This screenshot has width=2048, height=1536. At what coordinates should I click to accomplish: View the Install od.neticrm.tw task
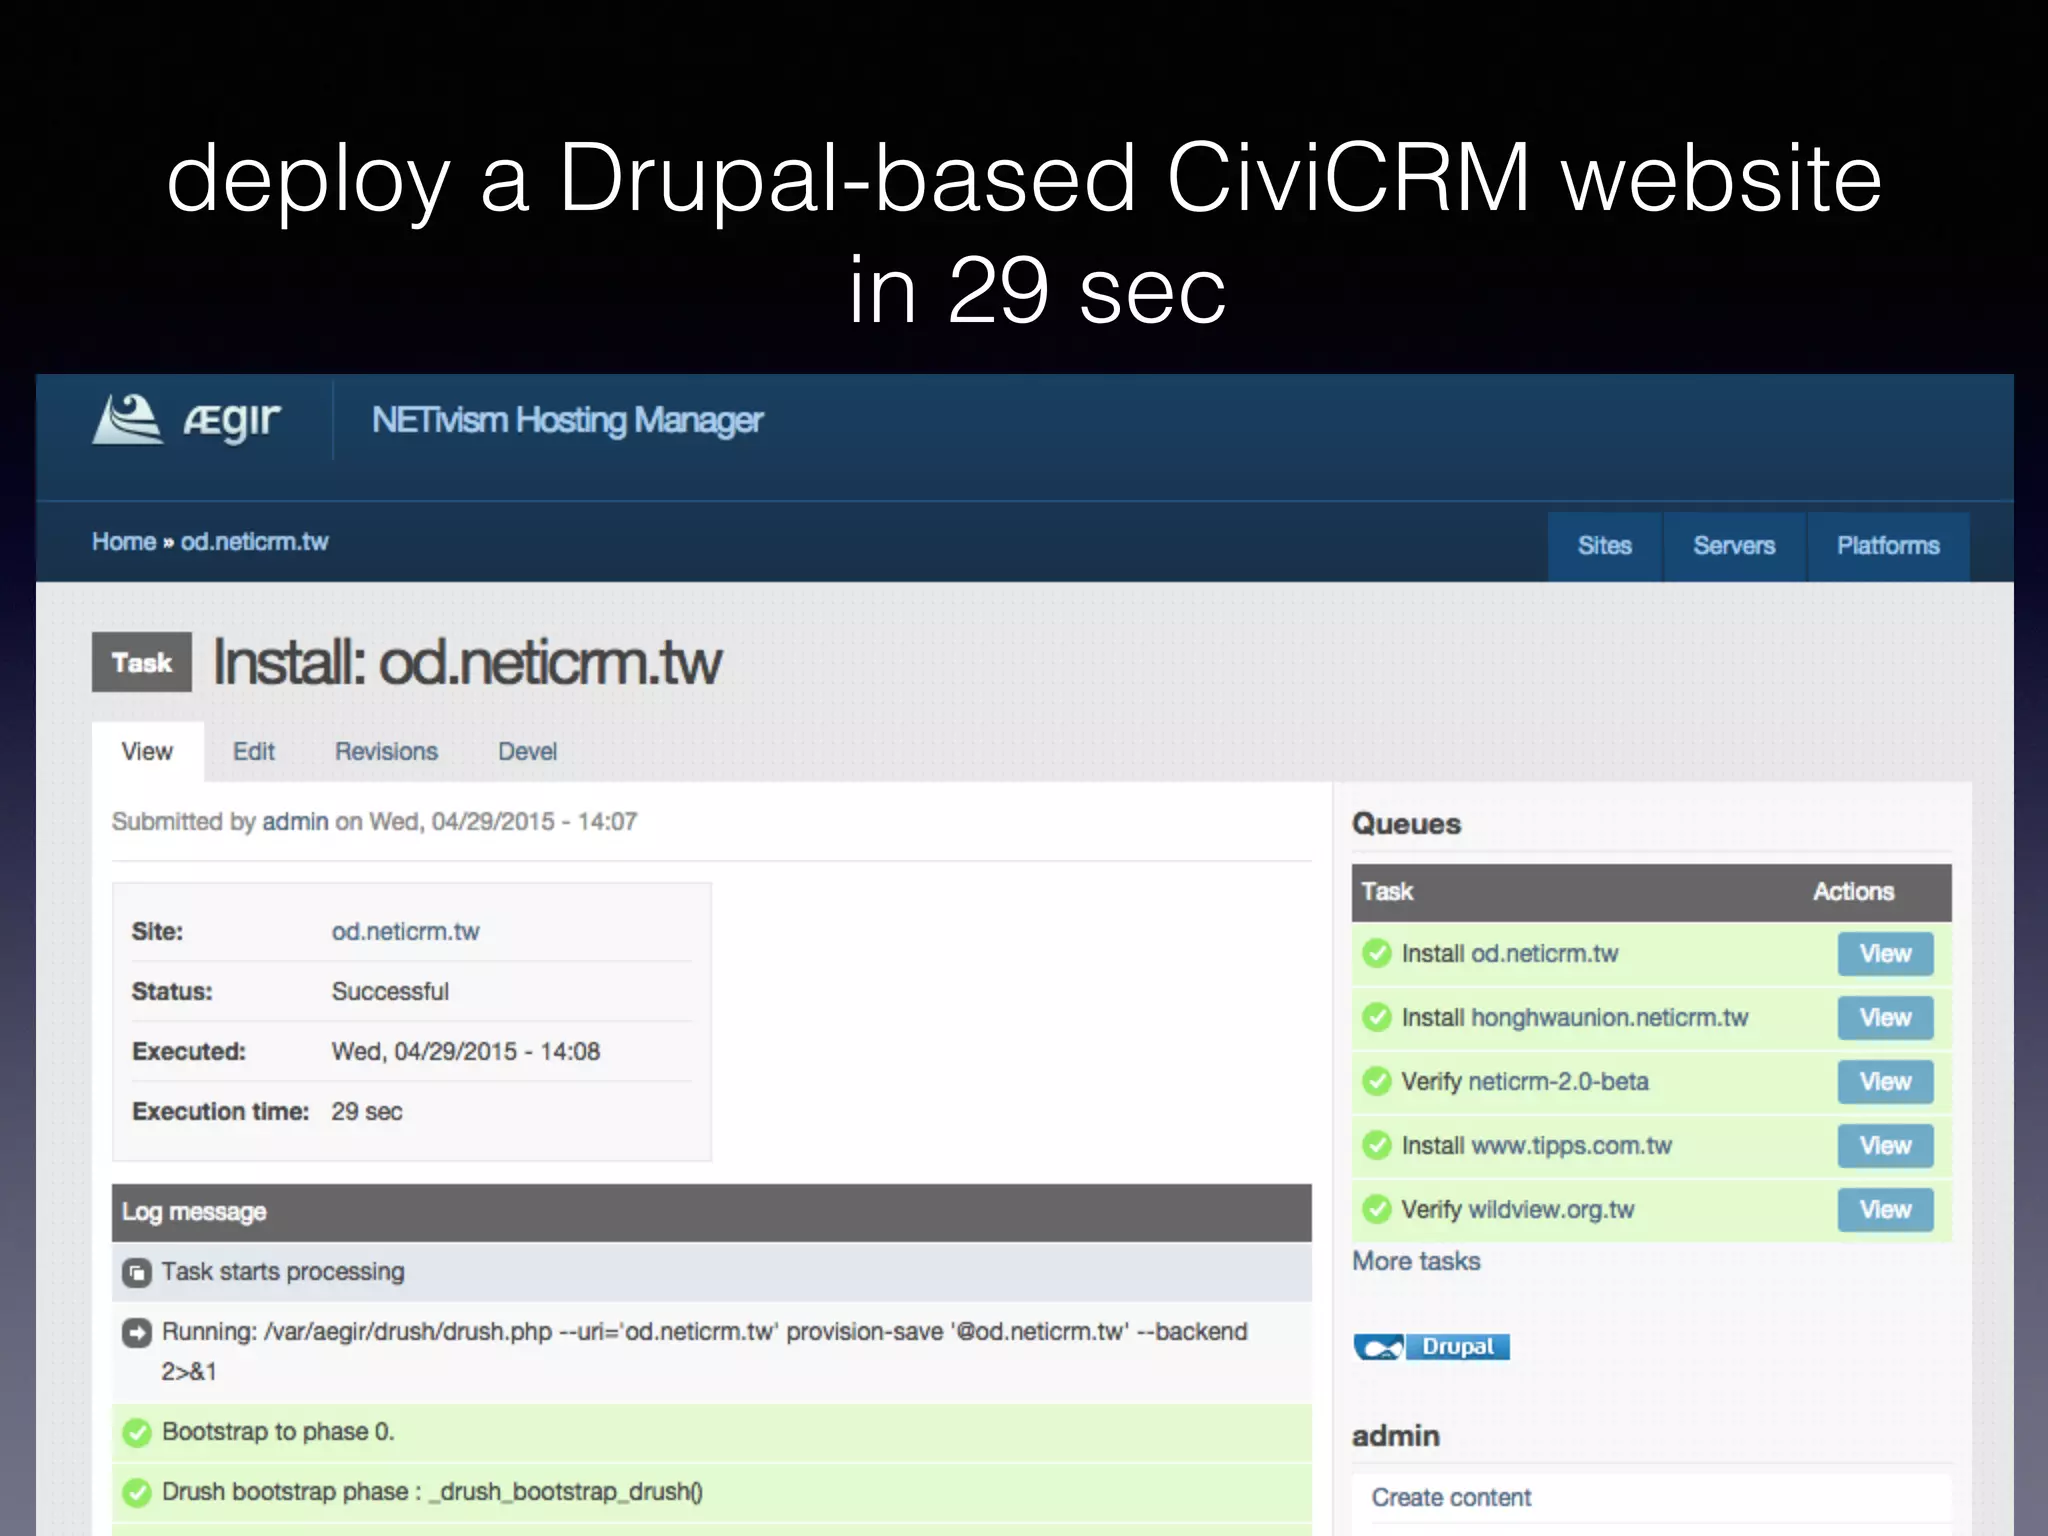pos(1885,954)
